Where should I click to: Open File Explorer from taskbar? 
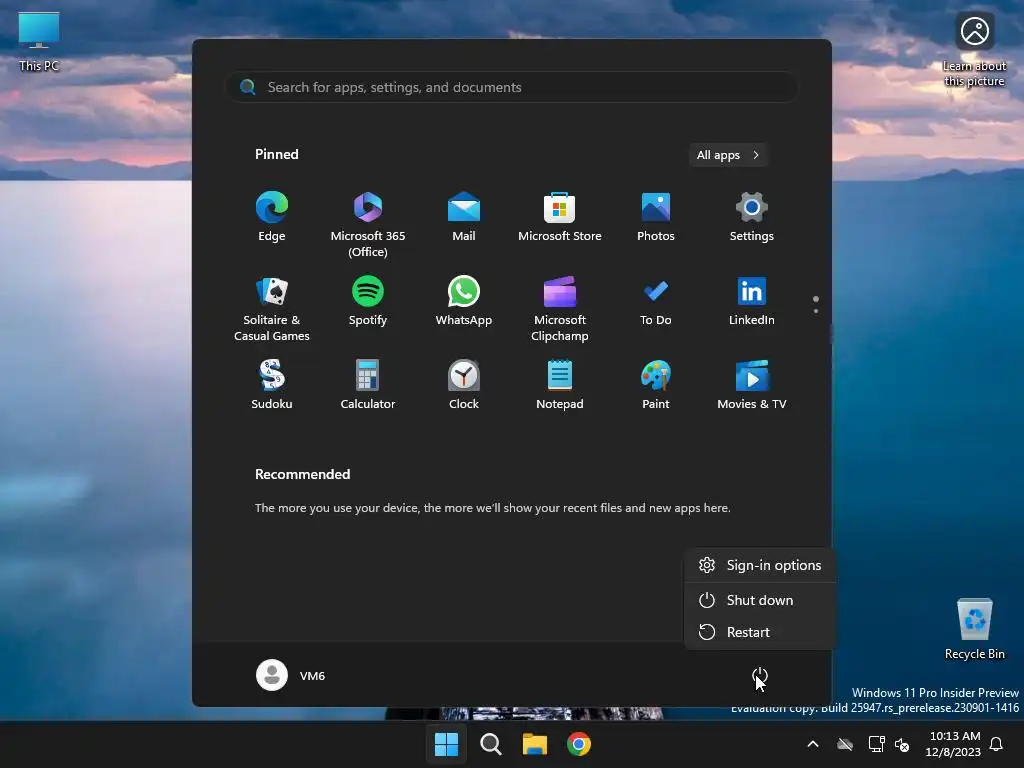point(534,744)
